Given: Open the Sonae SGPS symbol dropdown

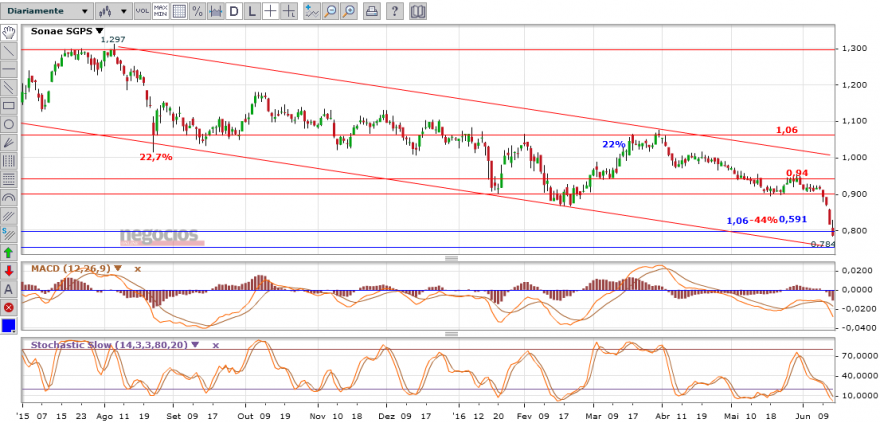Looking at the screenshot, I should [100, 31].
